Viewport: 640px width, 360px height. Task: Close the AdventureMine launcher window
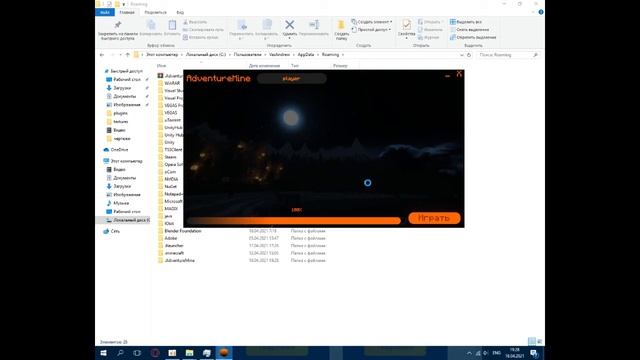click(459, 74)
